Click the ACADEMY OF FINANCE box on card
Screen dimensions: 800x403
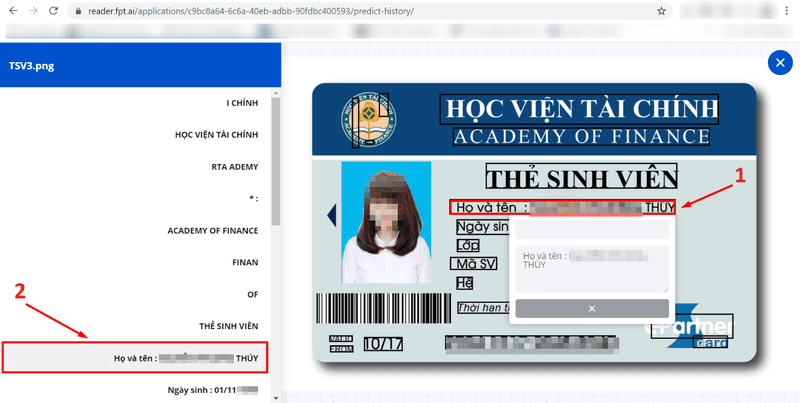tap(582, 136)
